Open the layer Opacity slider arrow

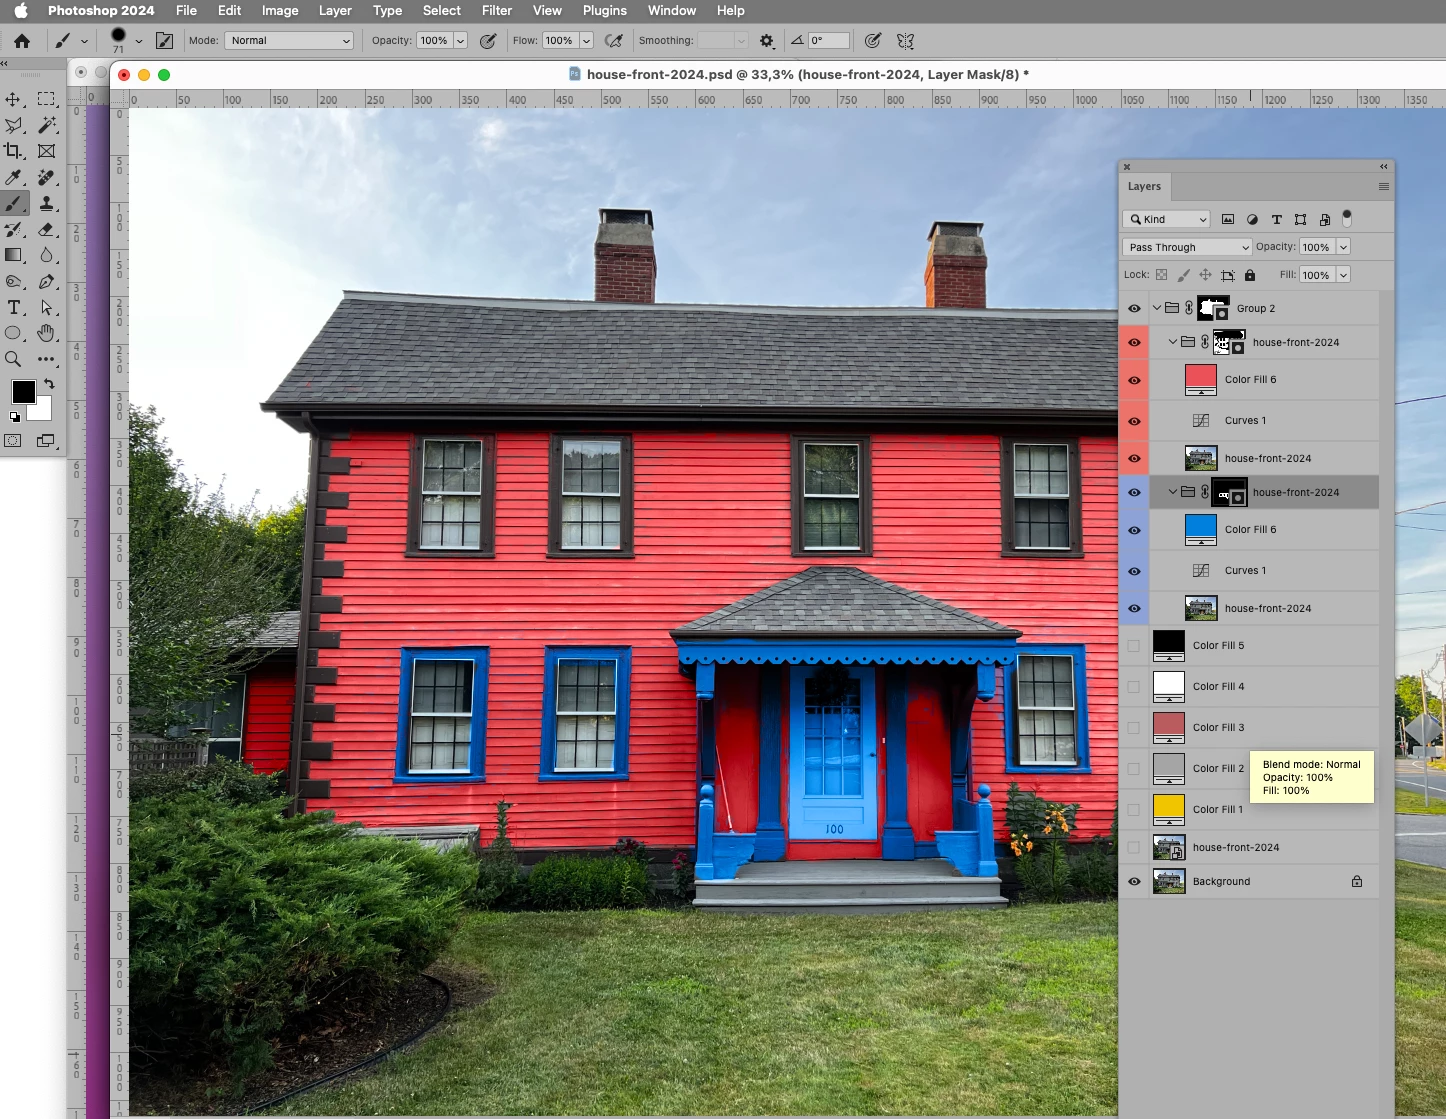[1343, 247]
